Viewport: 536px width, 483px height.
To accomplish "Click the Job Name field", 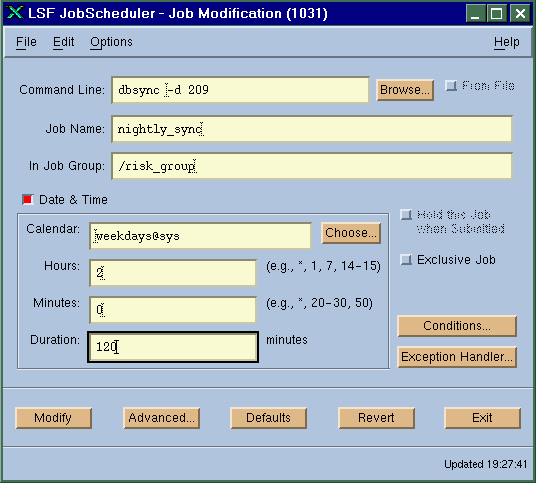I will [x=312, y=129].
